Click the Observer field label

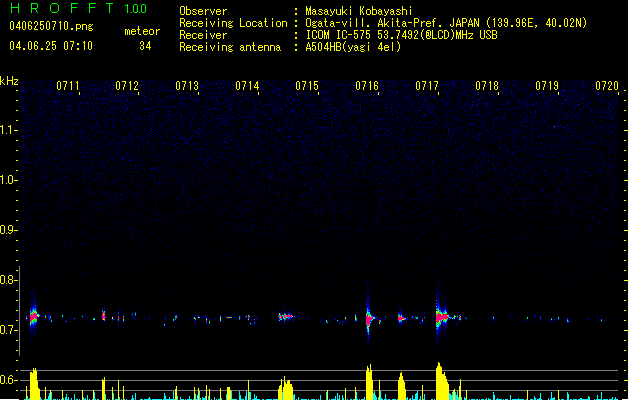coord(203,11)
